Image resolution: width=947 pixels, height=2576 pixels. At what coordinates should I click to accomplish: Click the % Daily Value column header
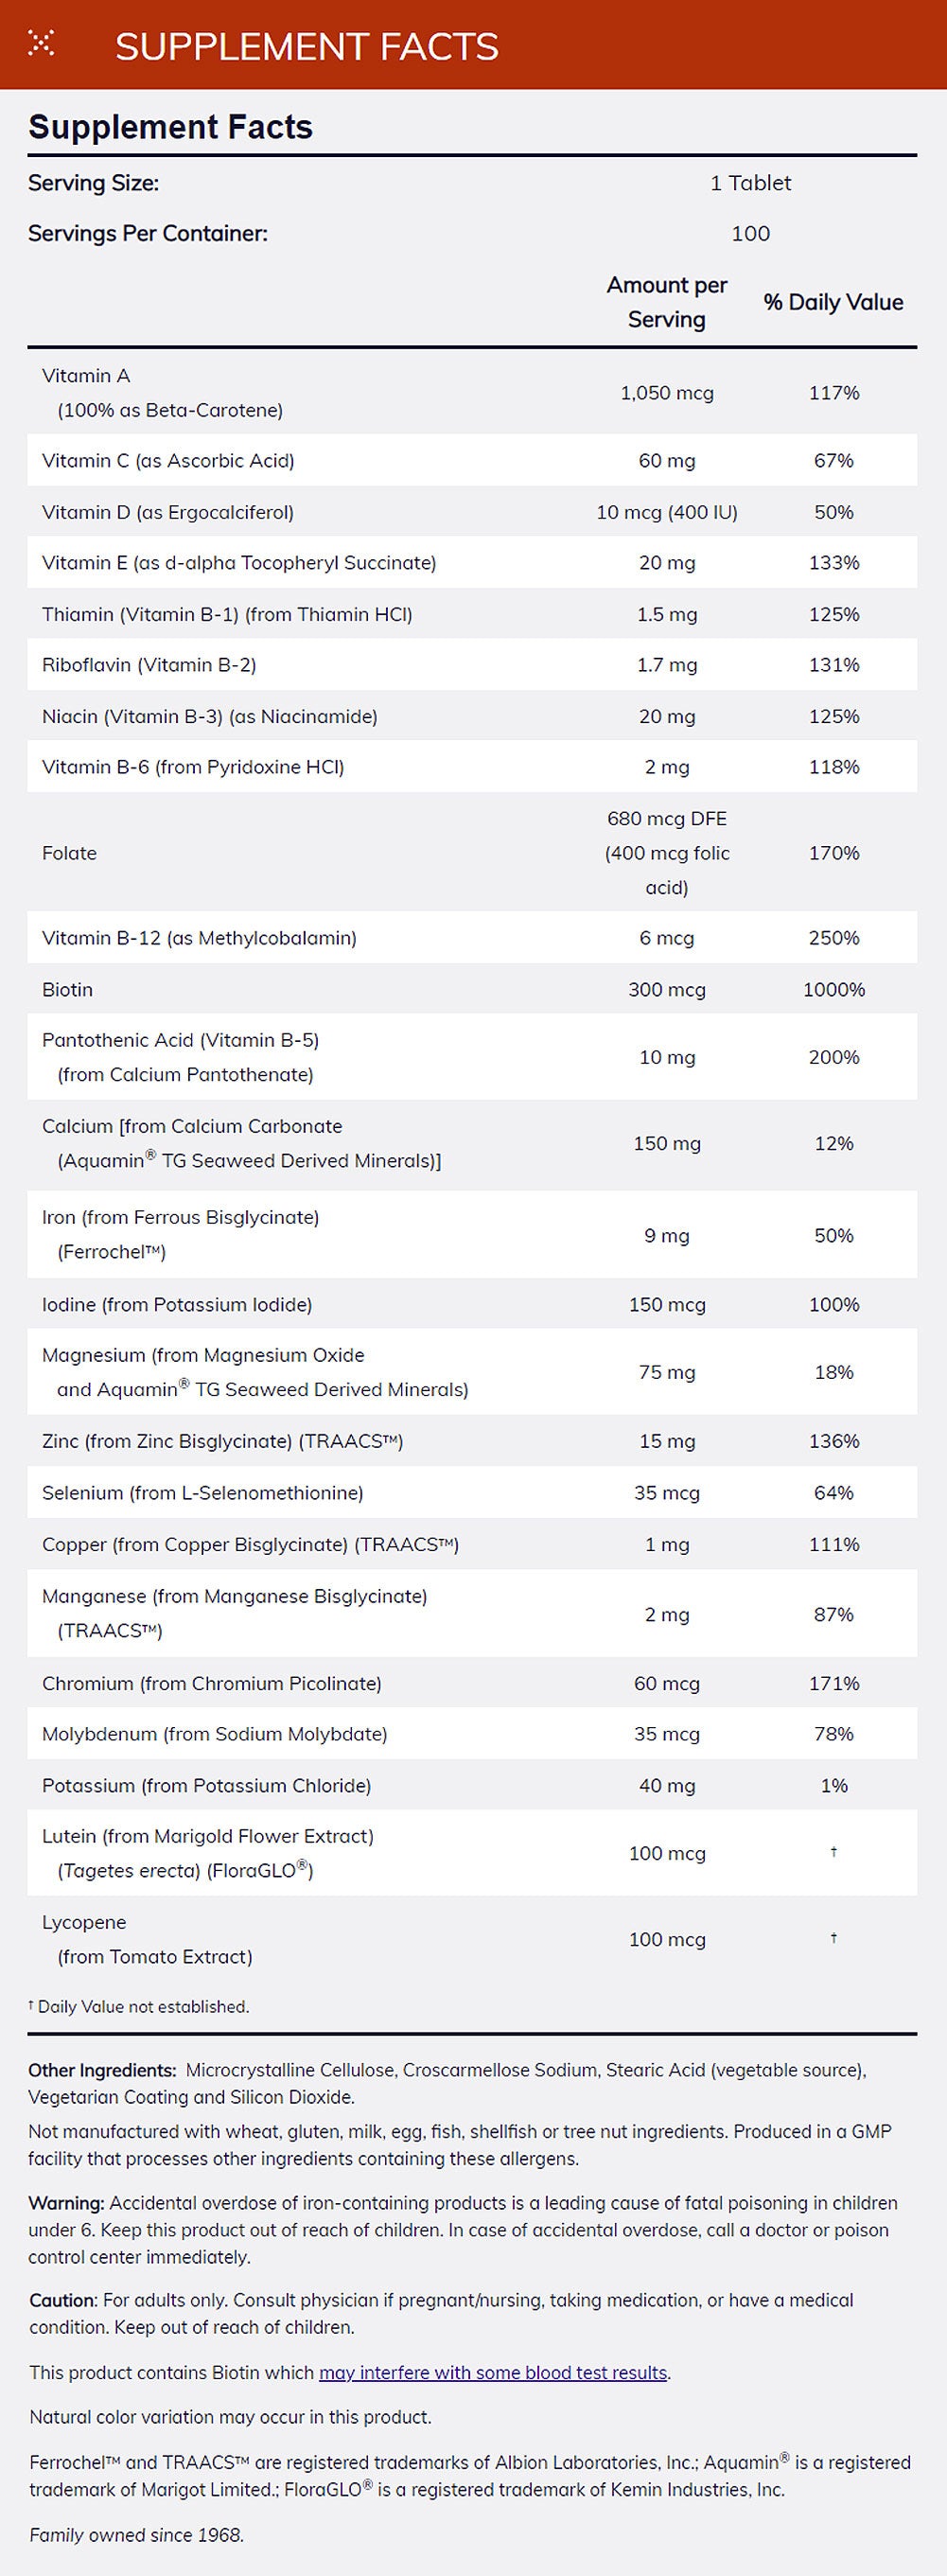pos(833,302)
